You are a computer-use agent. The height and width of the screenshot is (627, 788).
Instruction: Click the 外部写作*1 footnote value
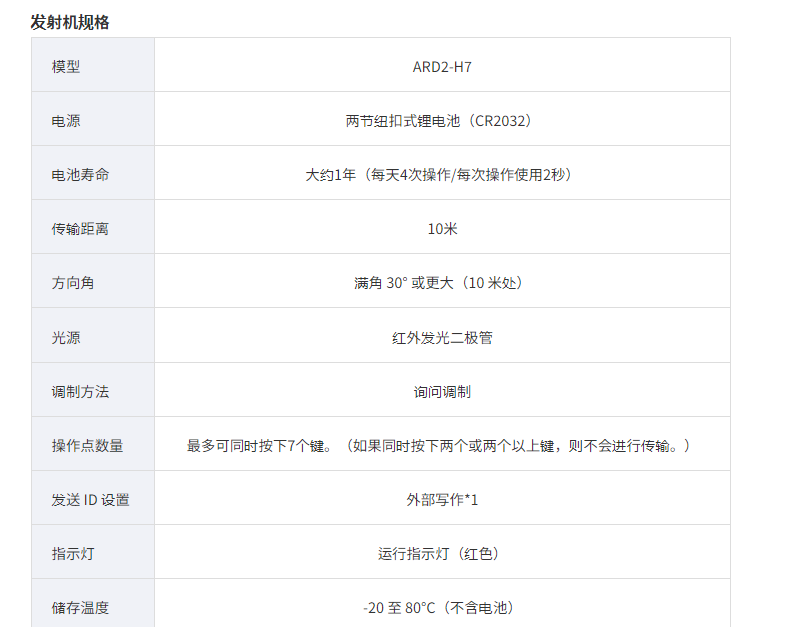(442, 499)
